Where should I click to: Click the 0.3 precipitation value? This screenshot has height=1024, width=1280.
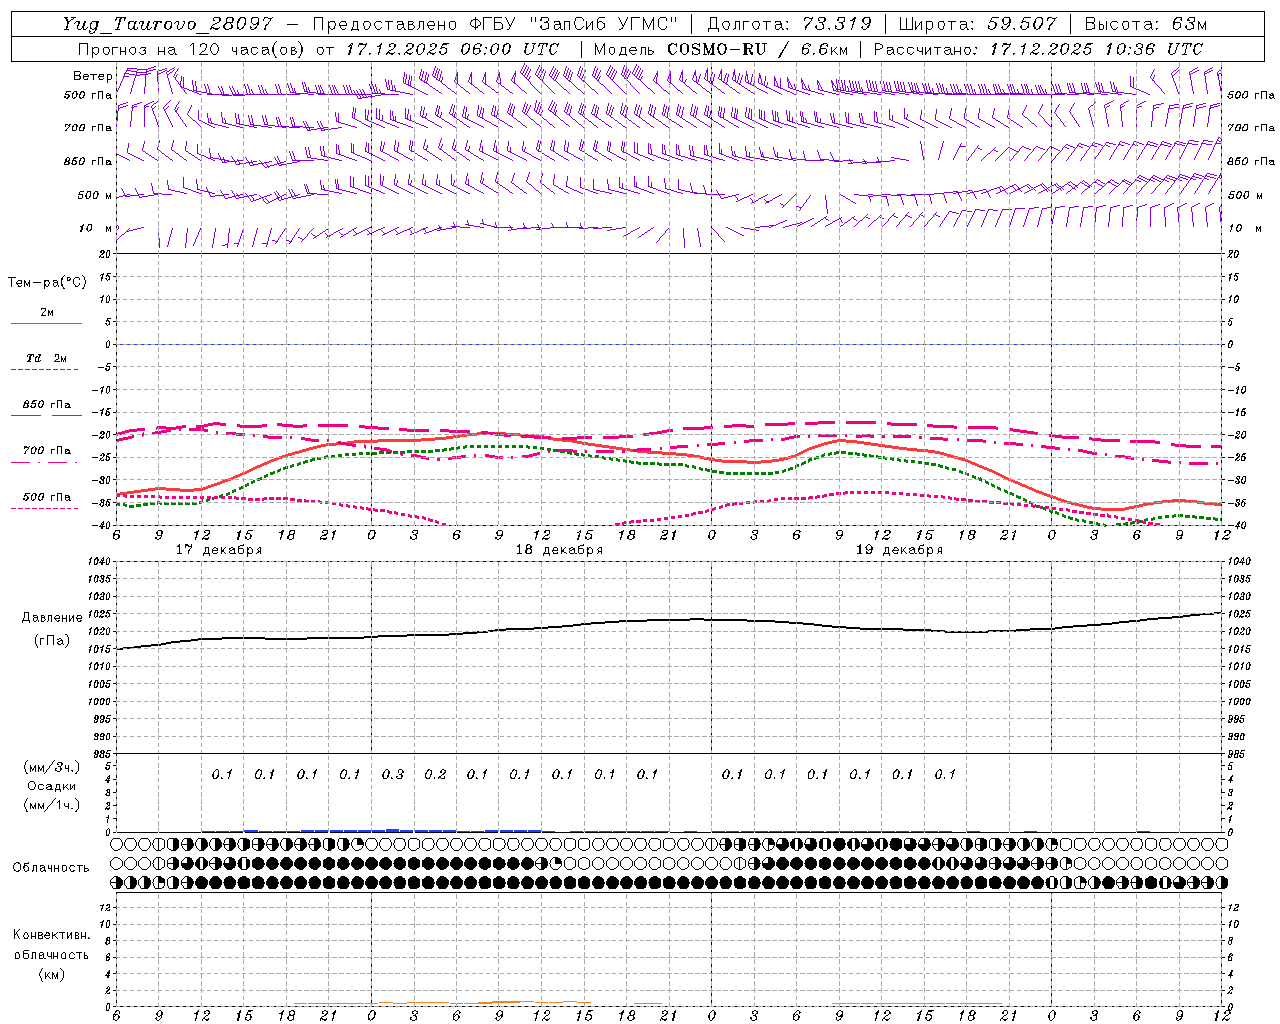click(393, 775)
